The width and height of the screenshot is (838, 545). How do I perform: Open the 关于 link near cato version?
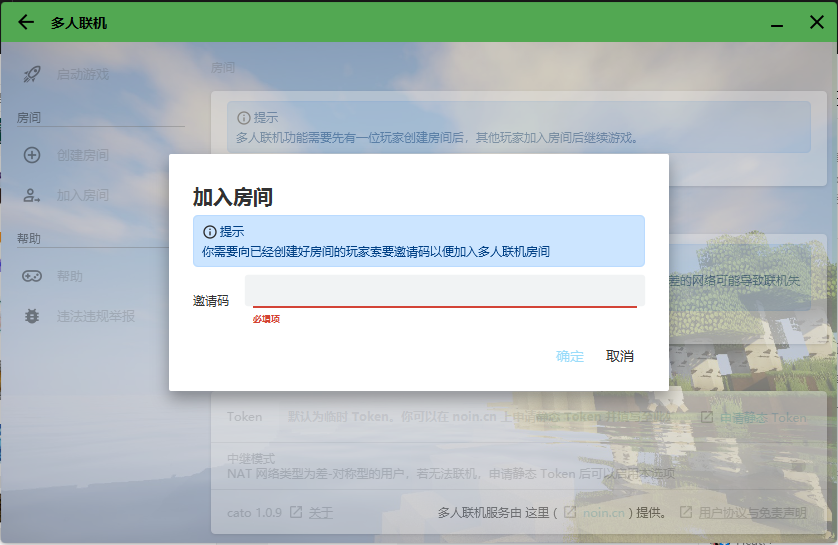[x=320, y=513]
